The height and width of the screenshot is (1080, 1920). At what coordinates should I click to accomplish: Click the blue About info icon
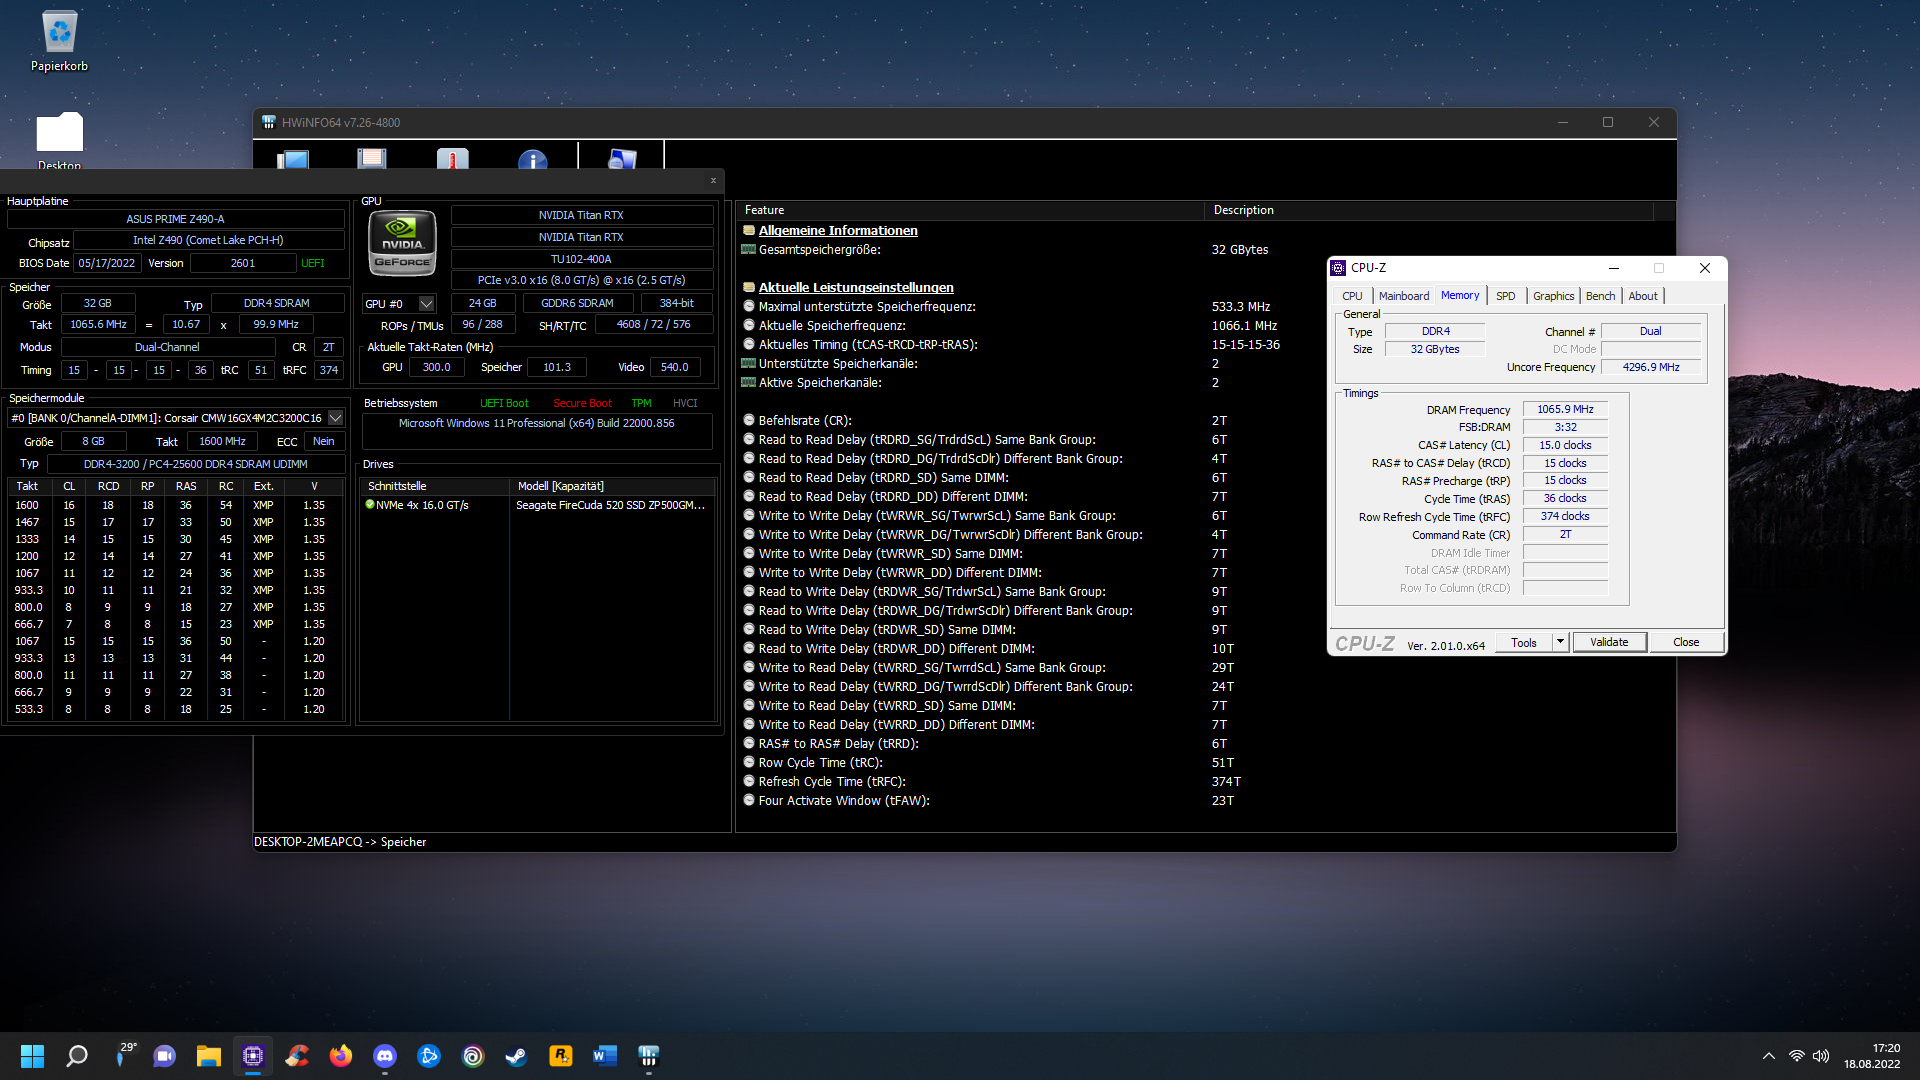[532, 160]
